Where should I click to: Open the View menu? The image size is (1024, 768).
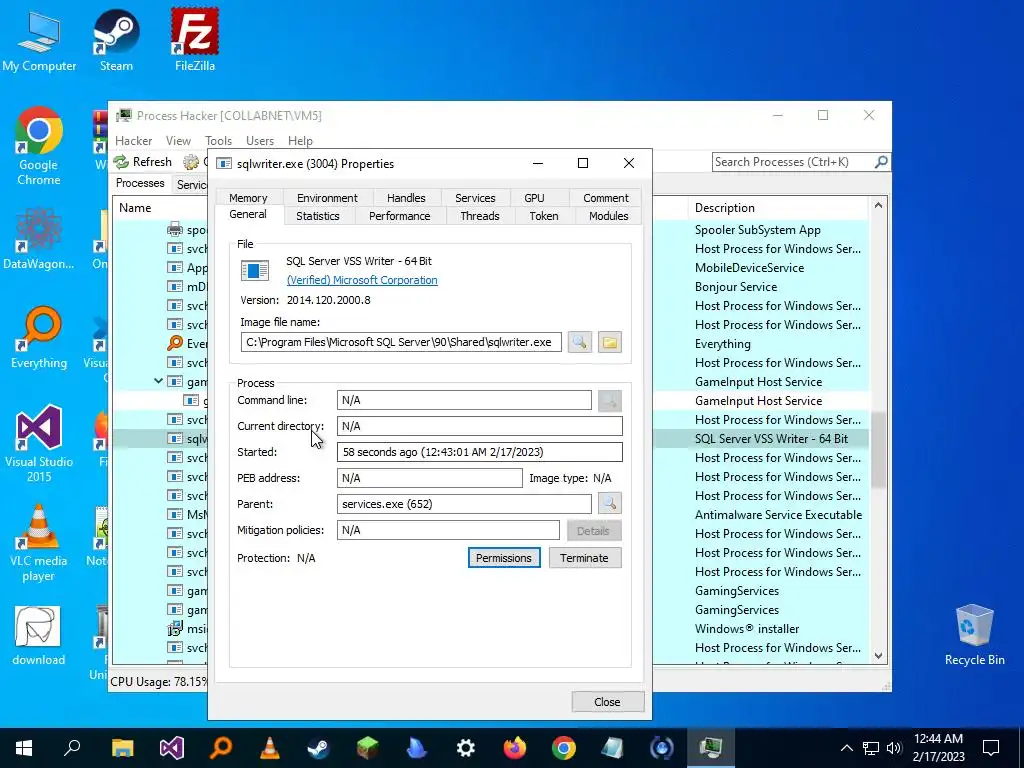(178, 141)
